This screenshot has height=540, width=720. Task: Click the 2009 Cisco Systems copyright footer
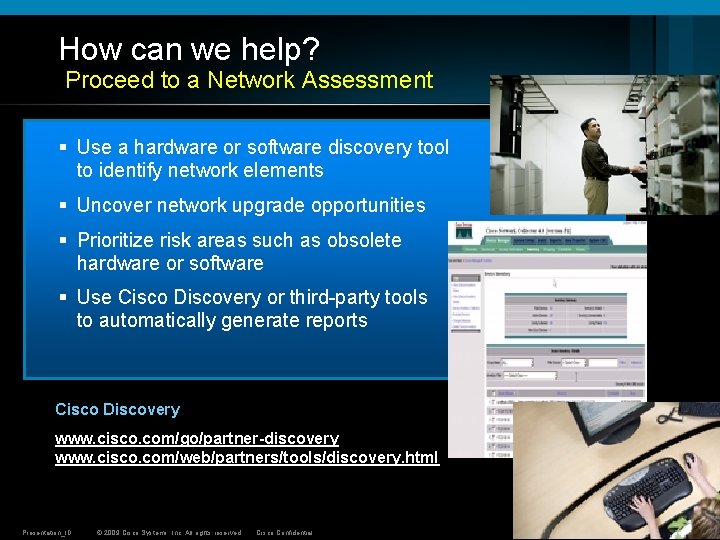(169, 533)
